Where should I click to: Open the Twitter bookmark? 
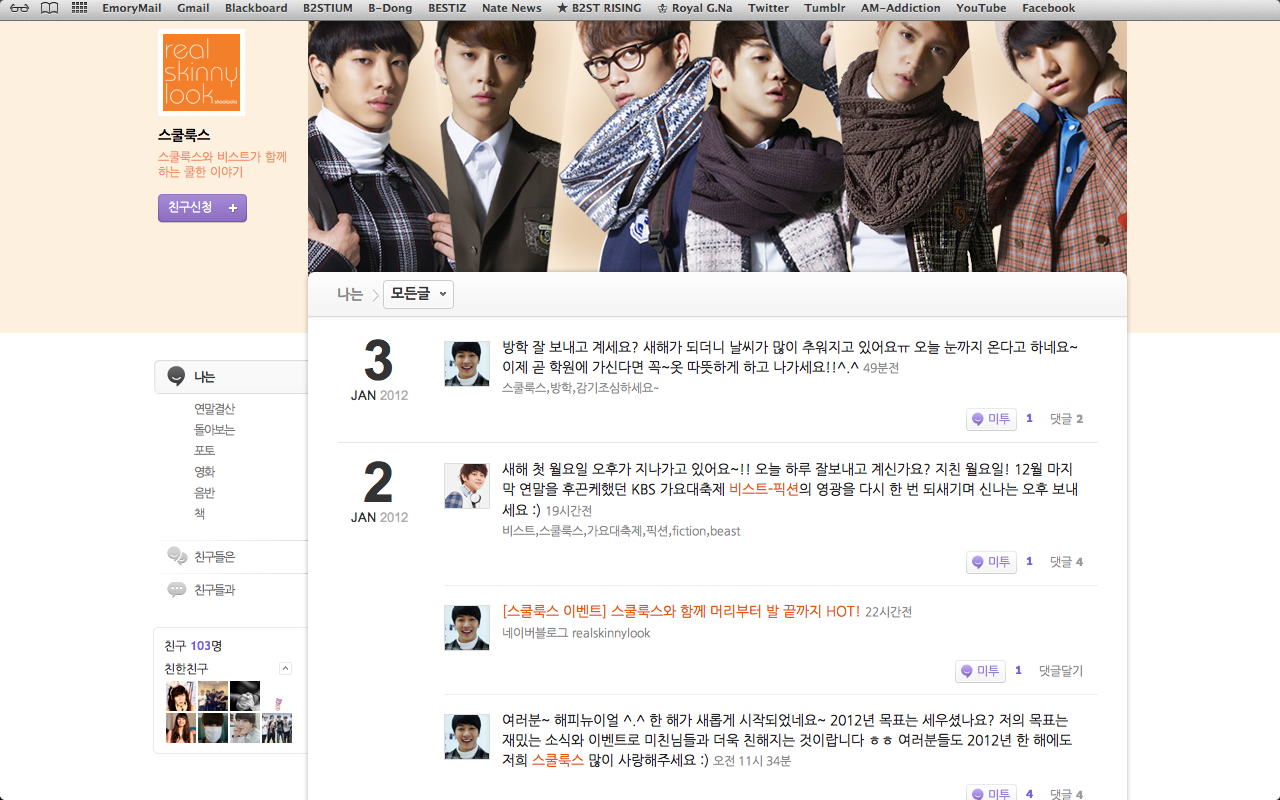768,8
